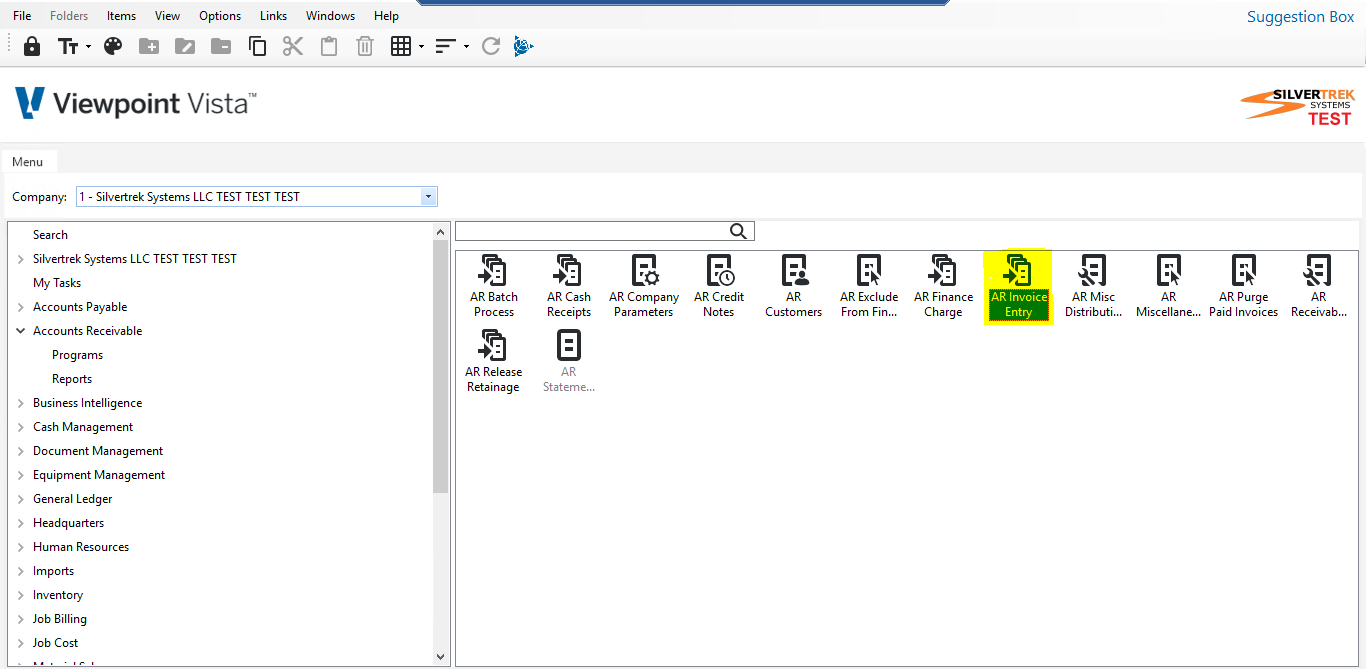Click the sort lines toolbar icon
Viewport: 1366px width, 669px height.
pyautogui.click(x=446, y=46)
